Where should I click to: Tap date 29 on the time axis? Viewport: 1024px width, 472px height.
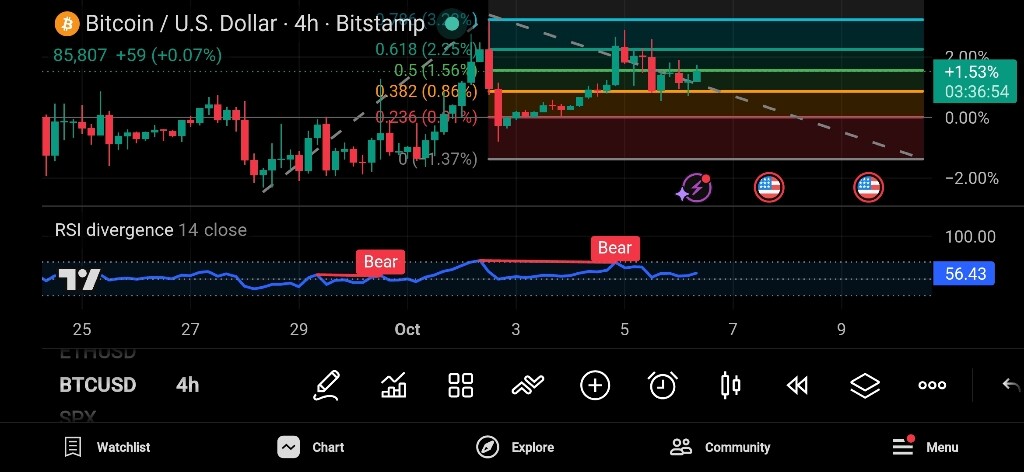point(298,330)
